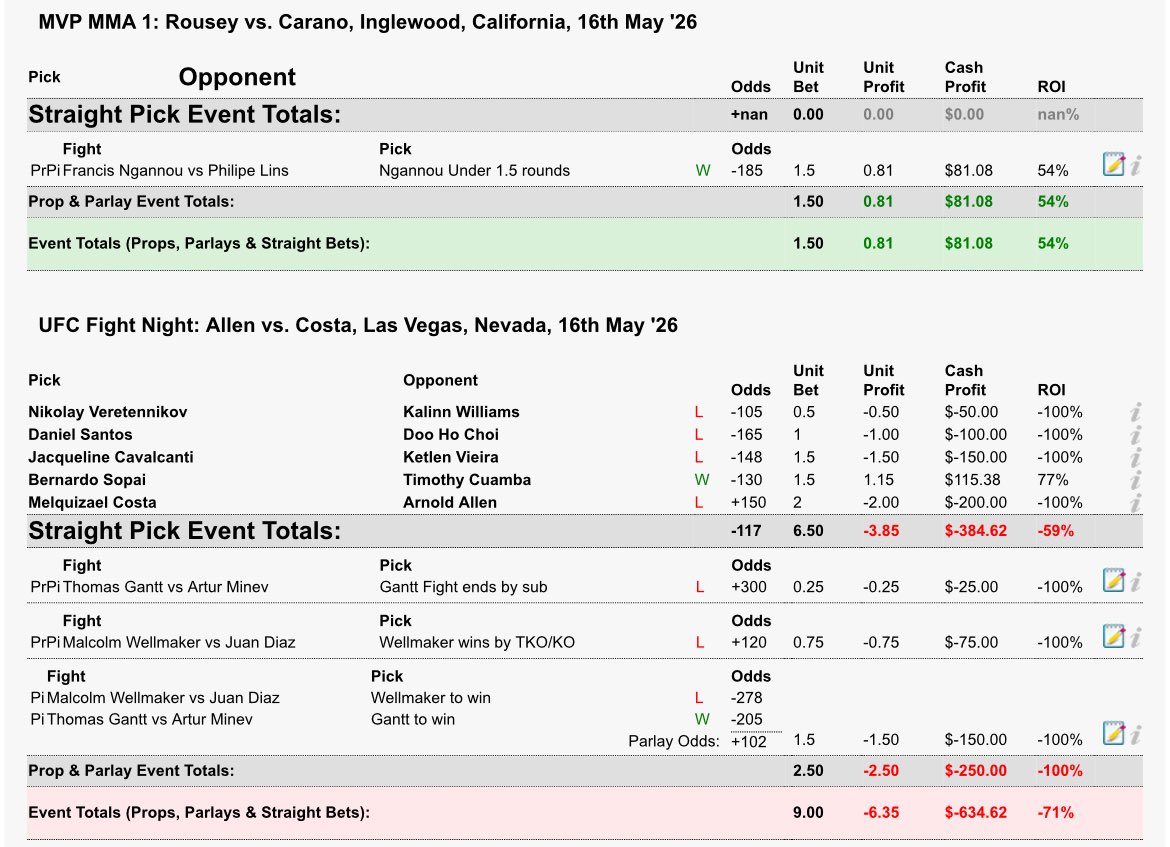Click opponent Doo Ho Choi
Viewport: 1170px width, 847px height.
tap(451, 434)
